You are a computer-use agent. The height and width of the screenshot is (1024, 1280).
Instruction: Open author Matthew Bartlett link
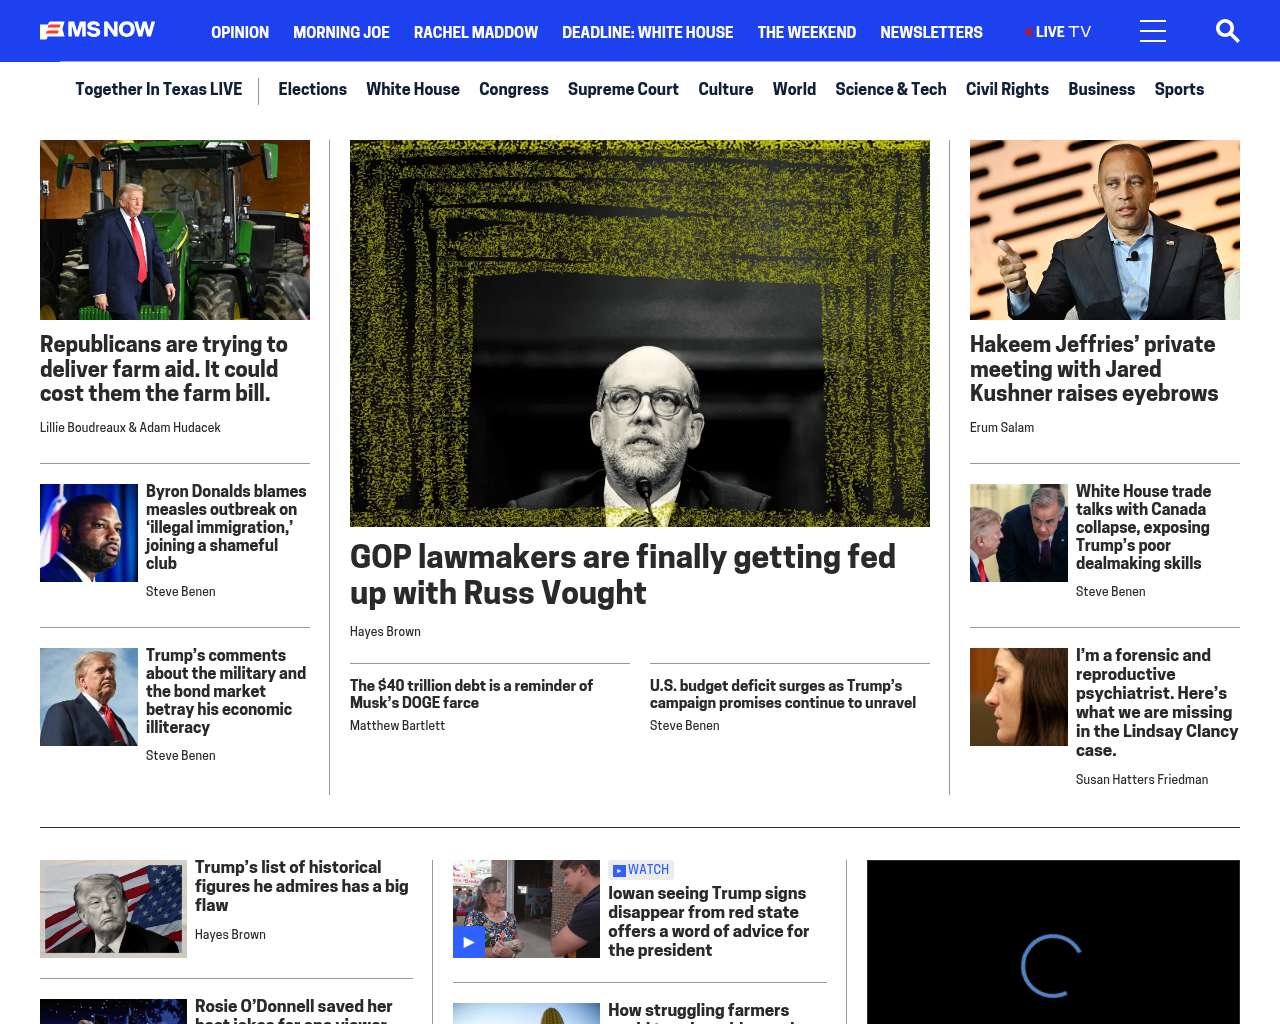397,725
